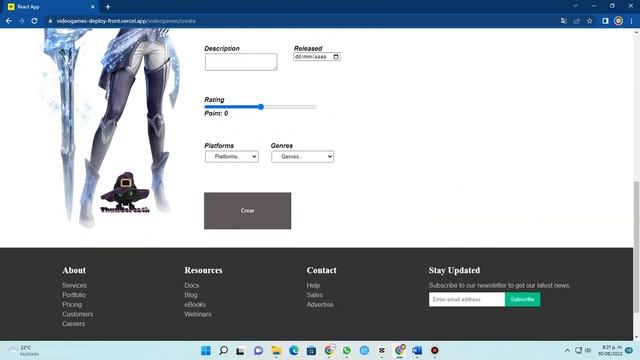The height and width of the screenshot is (360, 640).
Task: Open the Careers footer link
Action: tap(73, 324)
